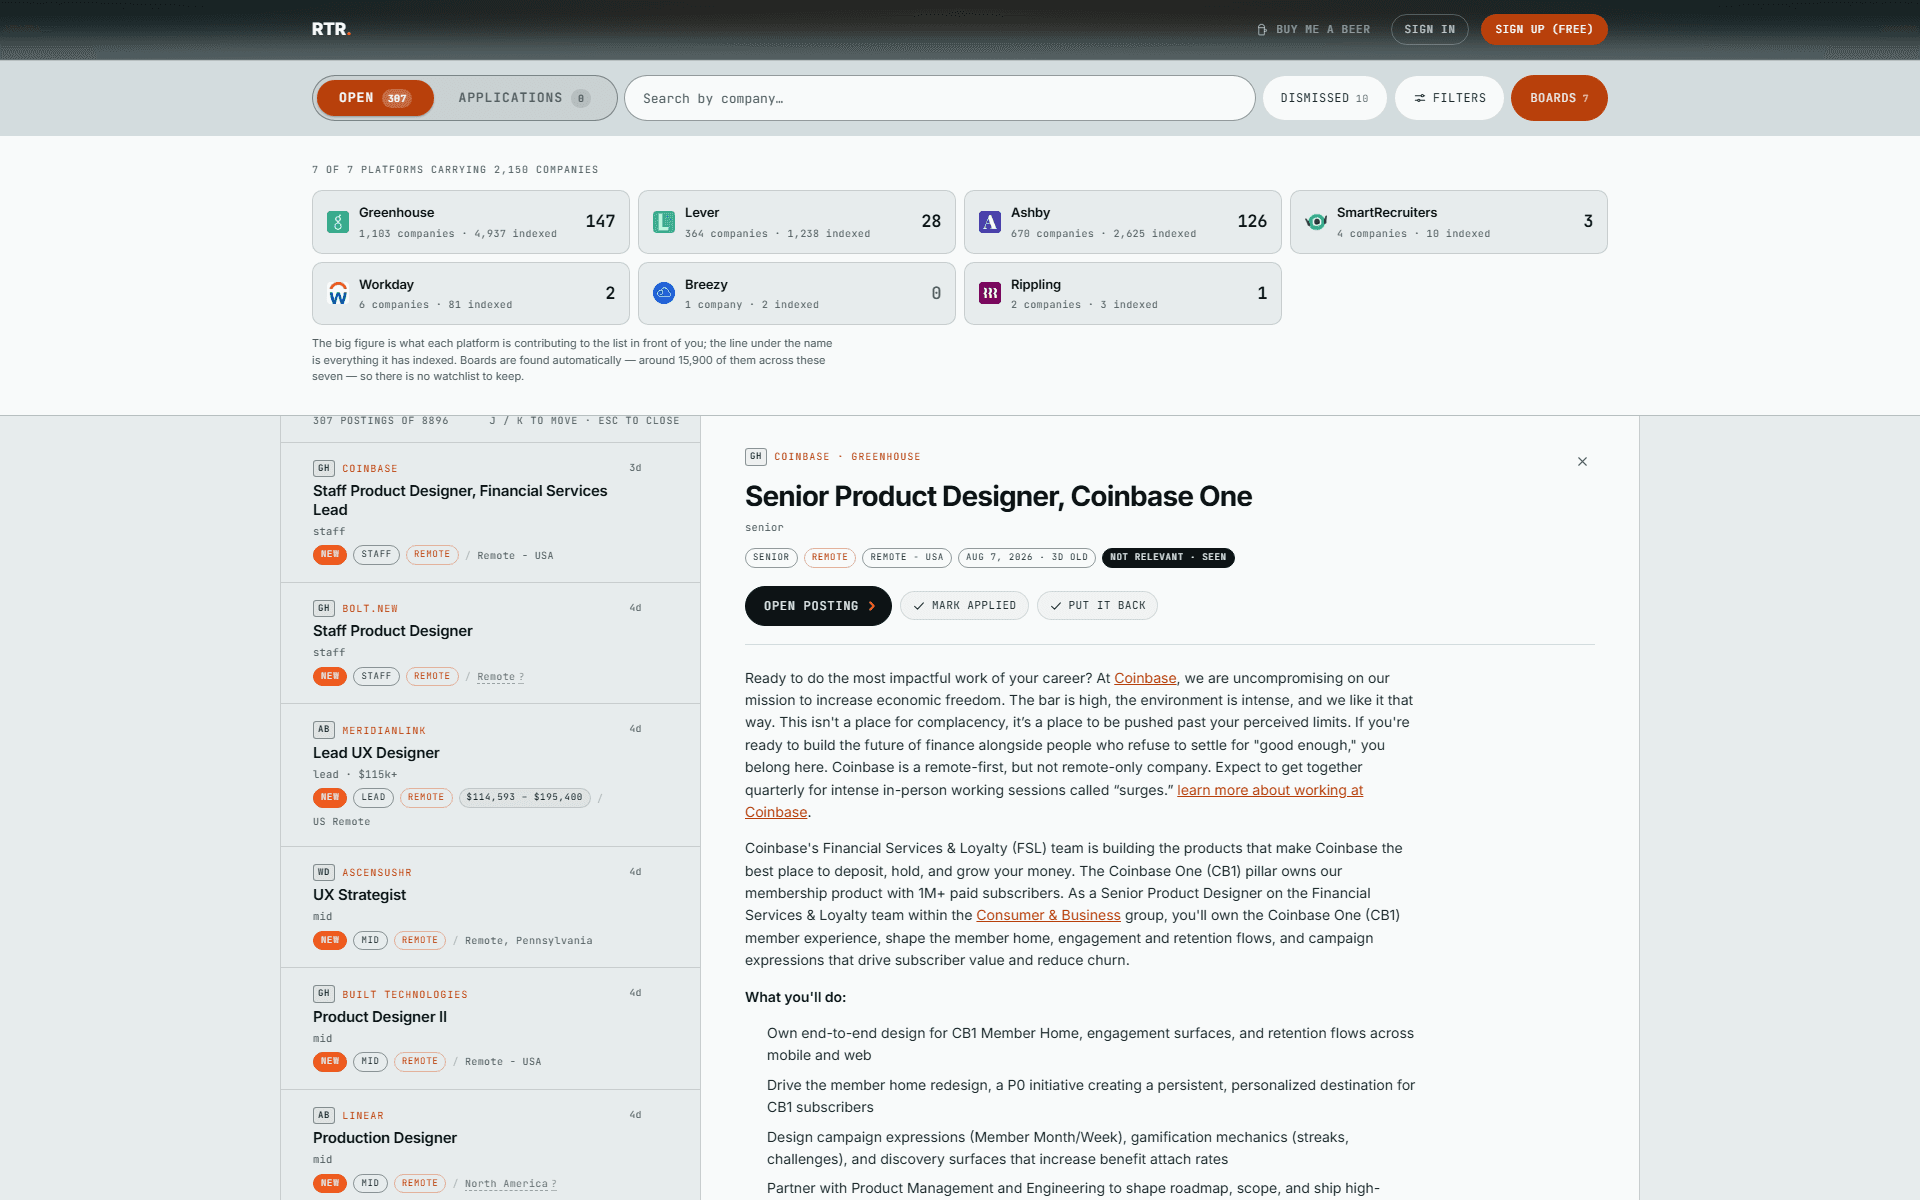Open the Product Designer II listing

point(490,1029)
